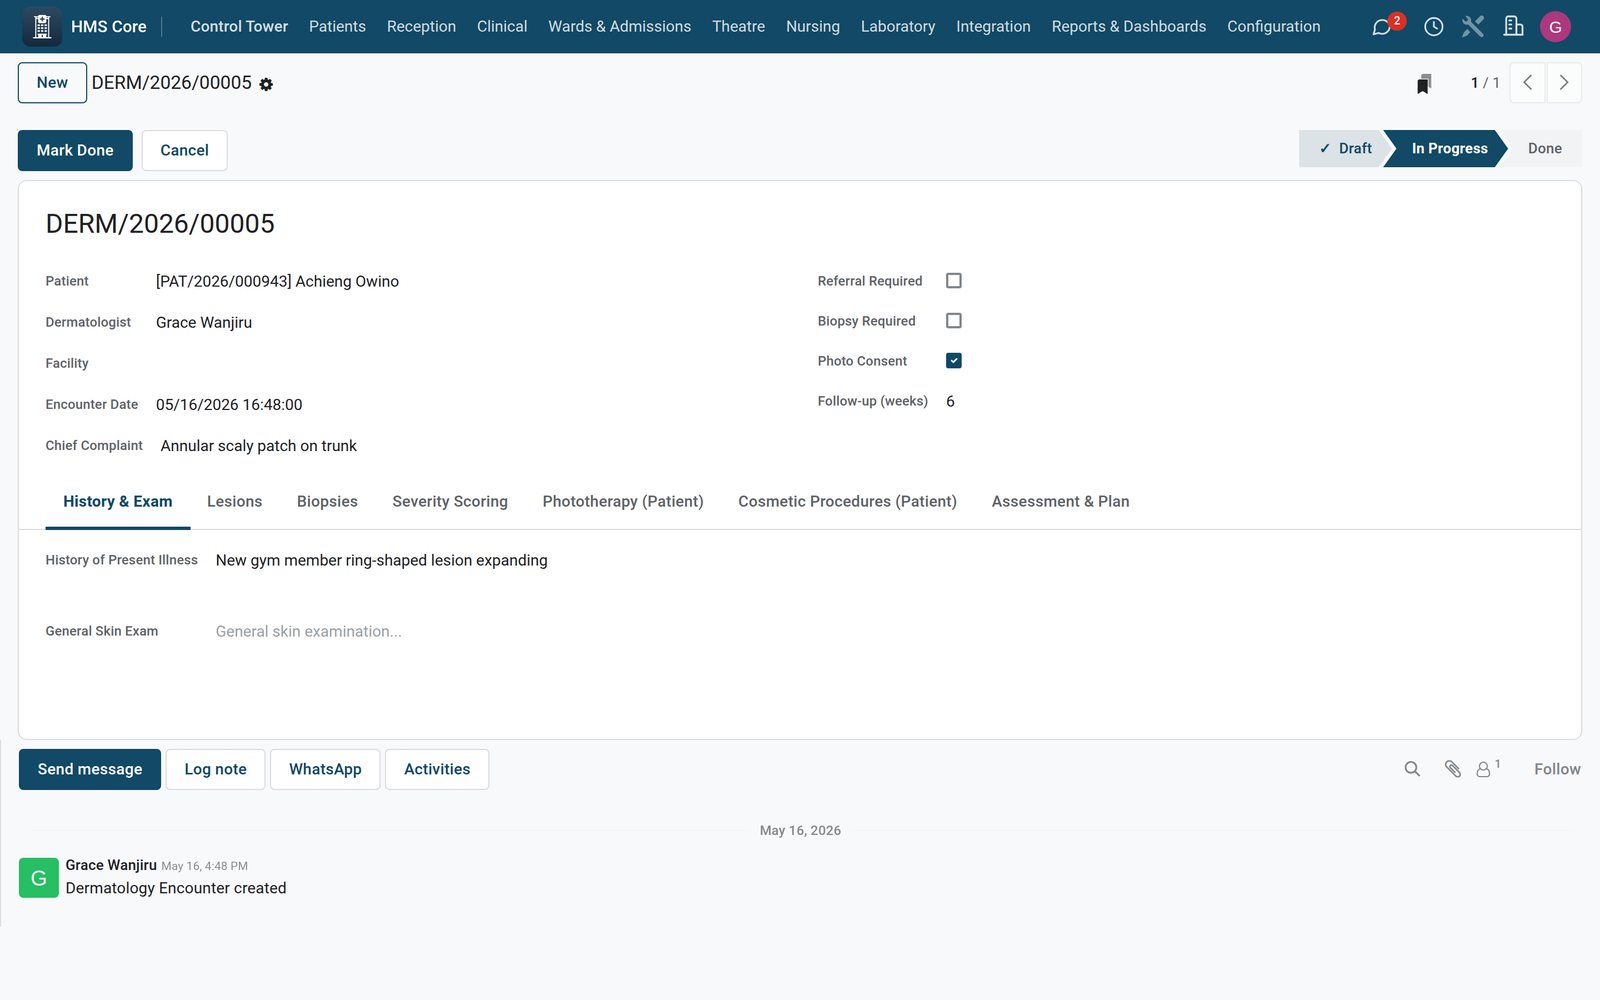The width and height of the screenshot is (1600, 1000).
Task: Click the Send message button
Action: pyautogui.click(x=90, y=769)
